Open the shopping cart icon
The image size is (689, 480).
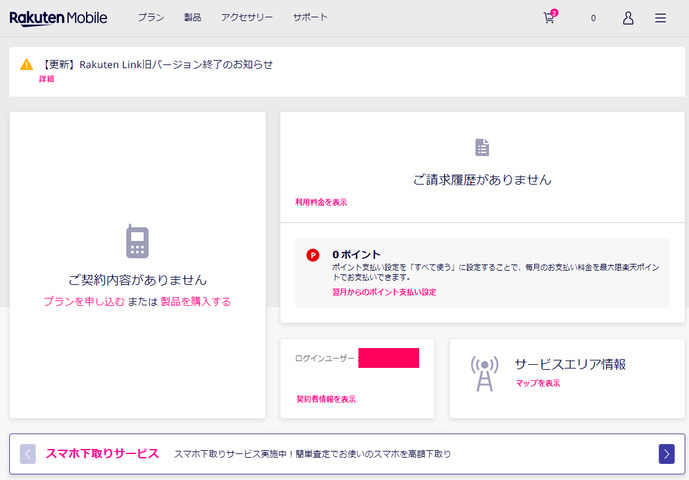pos(549,18)
